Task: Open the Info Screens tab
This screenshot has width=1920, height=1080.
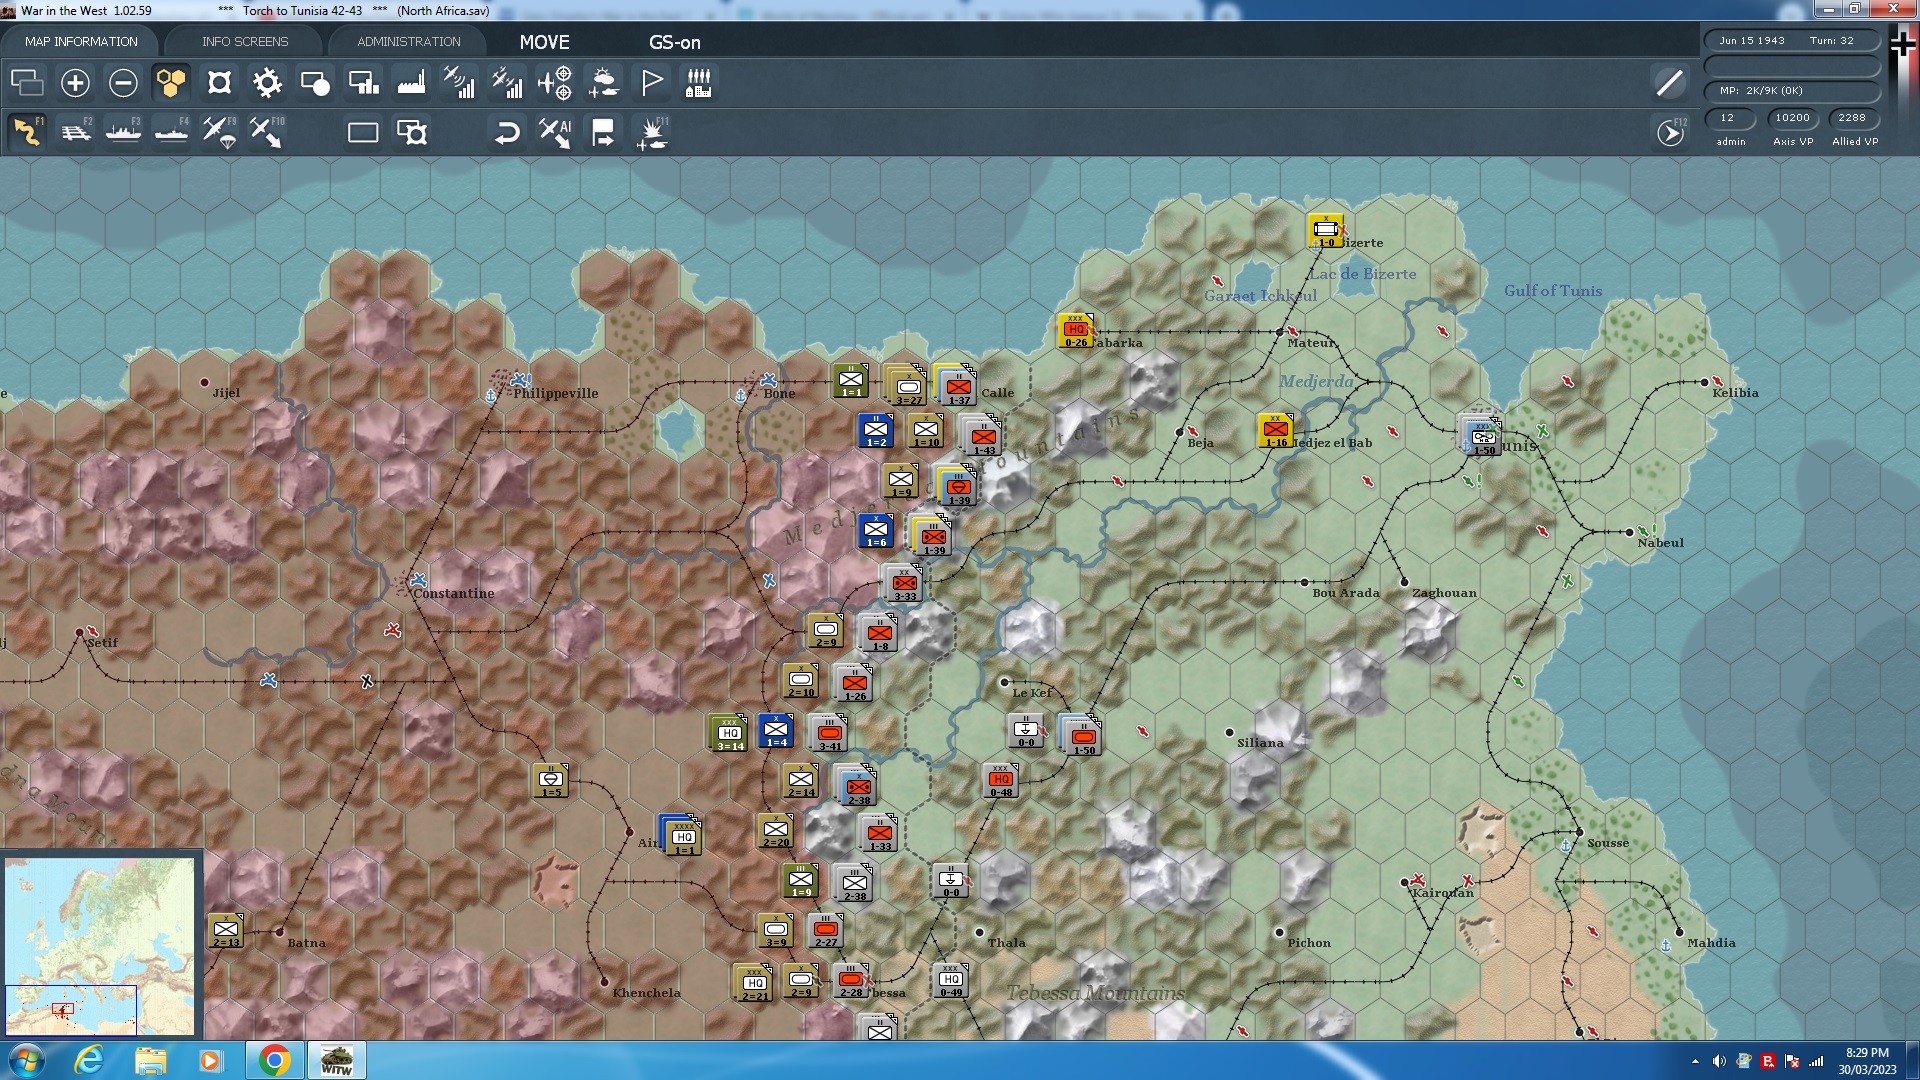Action: 245,42
